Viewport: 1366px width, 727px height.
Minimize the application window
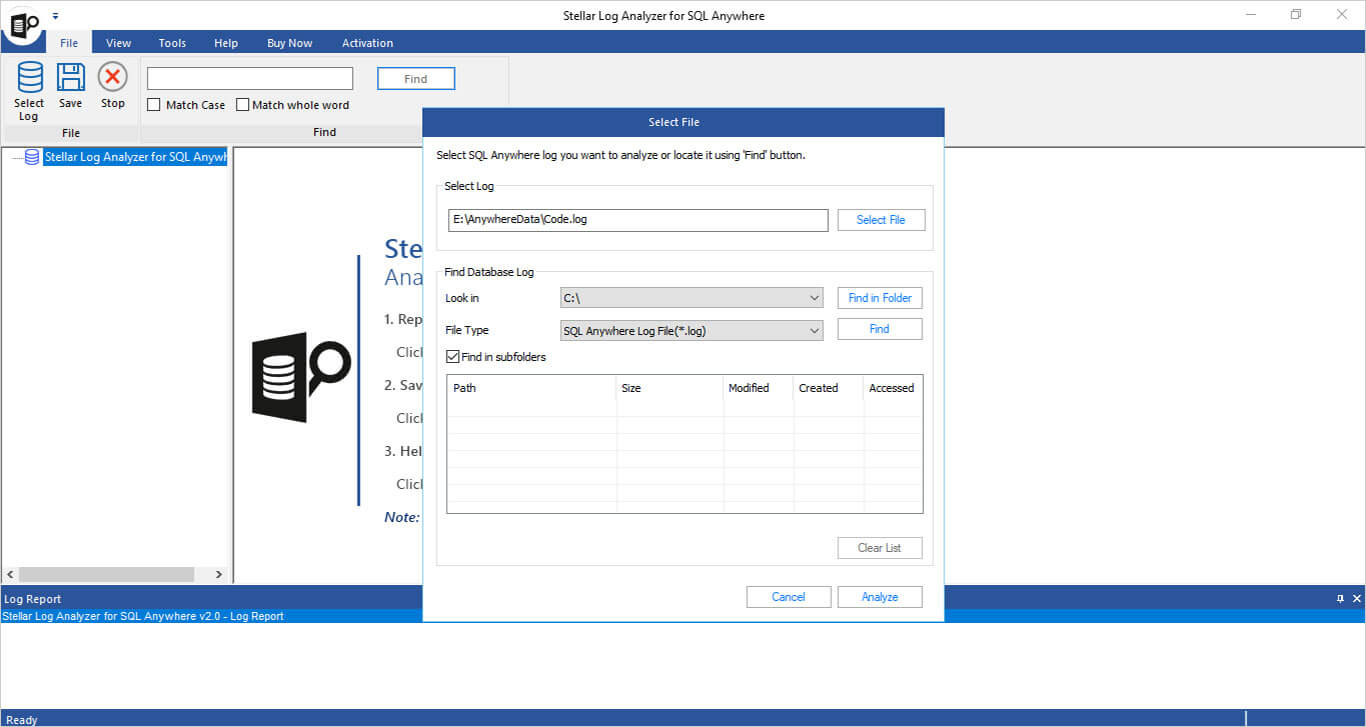click(x=1251, y=15)
